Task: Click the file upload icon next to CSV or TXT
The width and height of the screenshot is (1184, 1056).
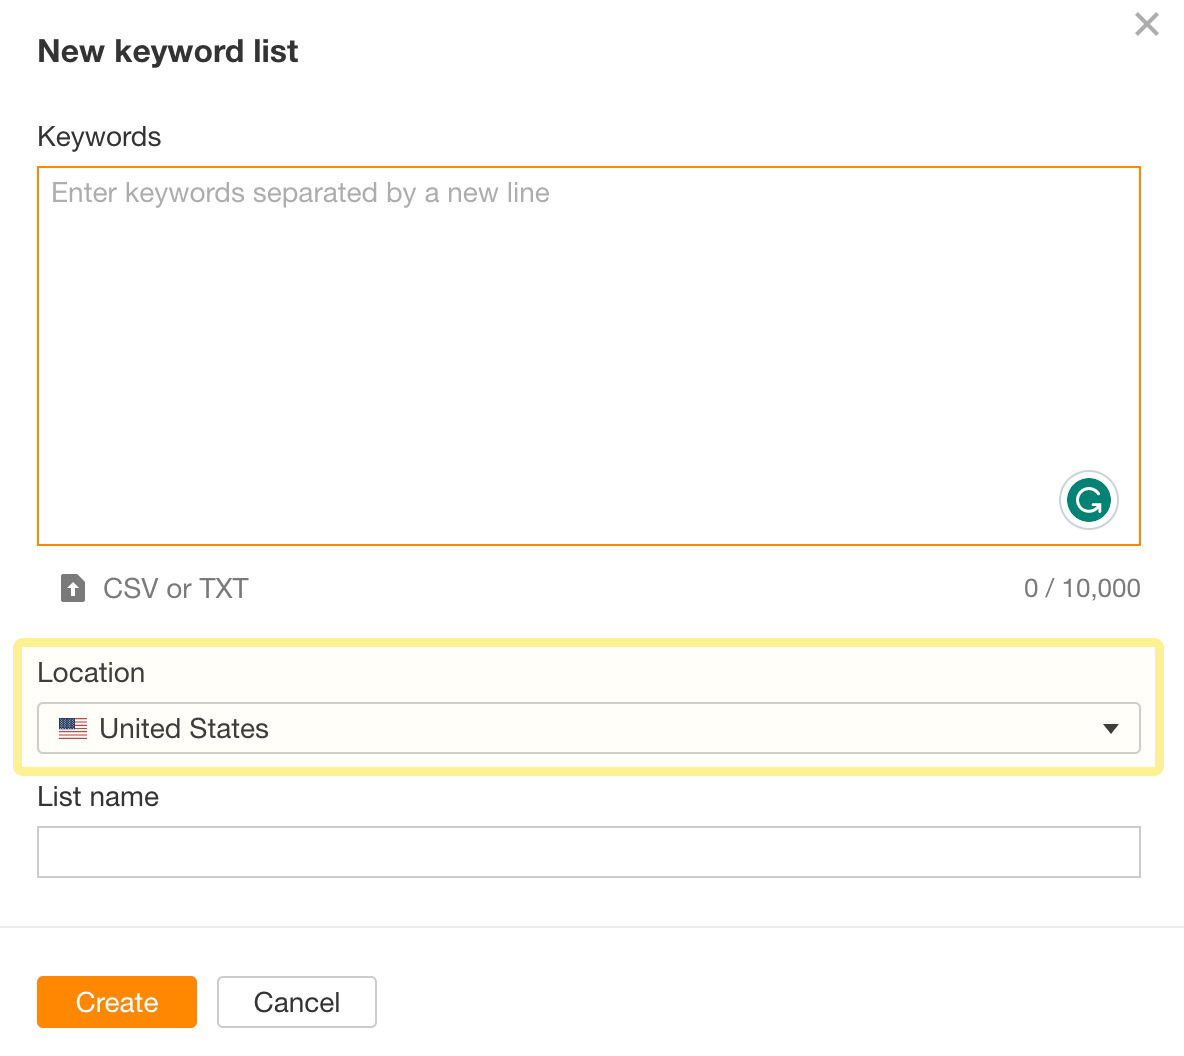Action: point(72,588)
